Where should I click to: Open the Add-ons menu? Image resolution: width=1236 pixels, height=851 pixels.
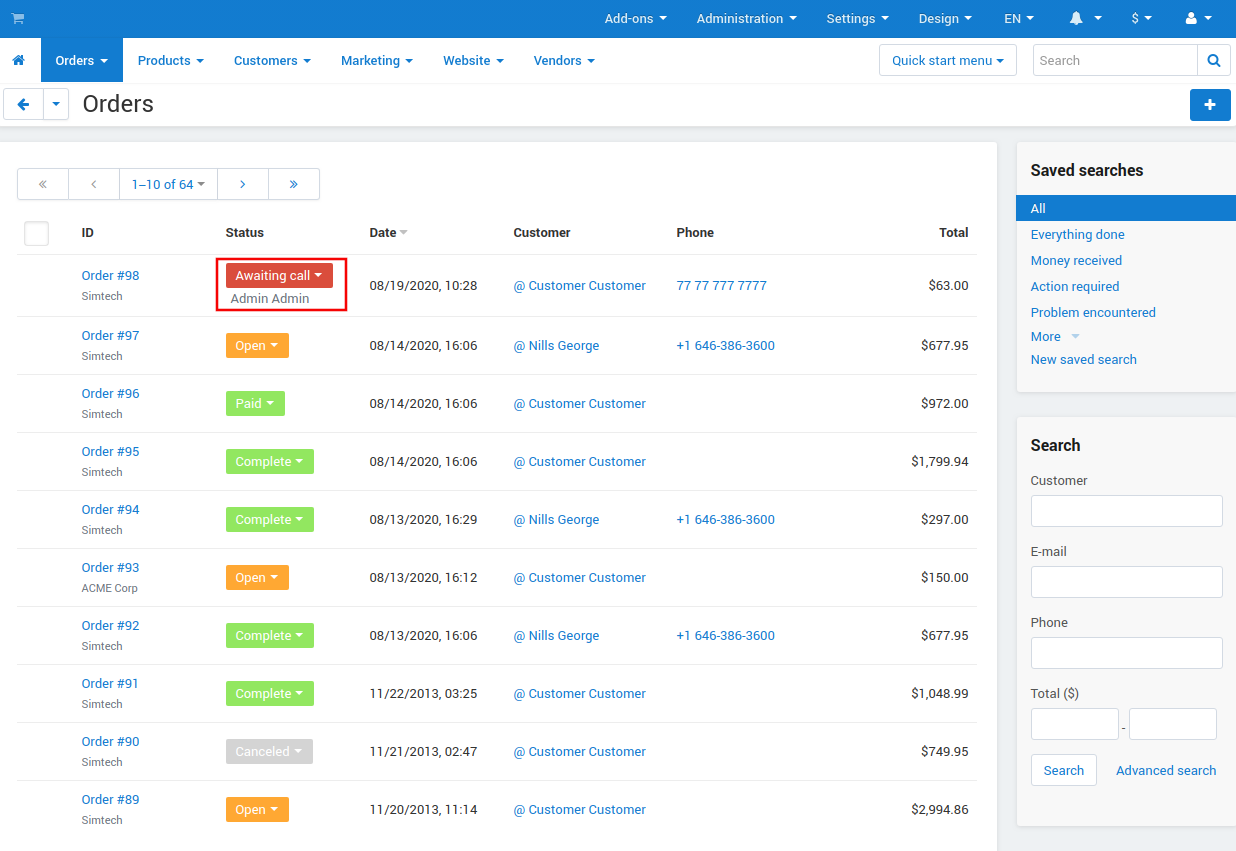(x=636, y=18)
